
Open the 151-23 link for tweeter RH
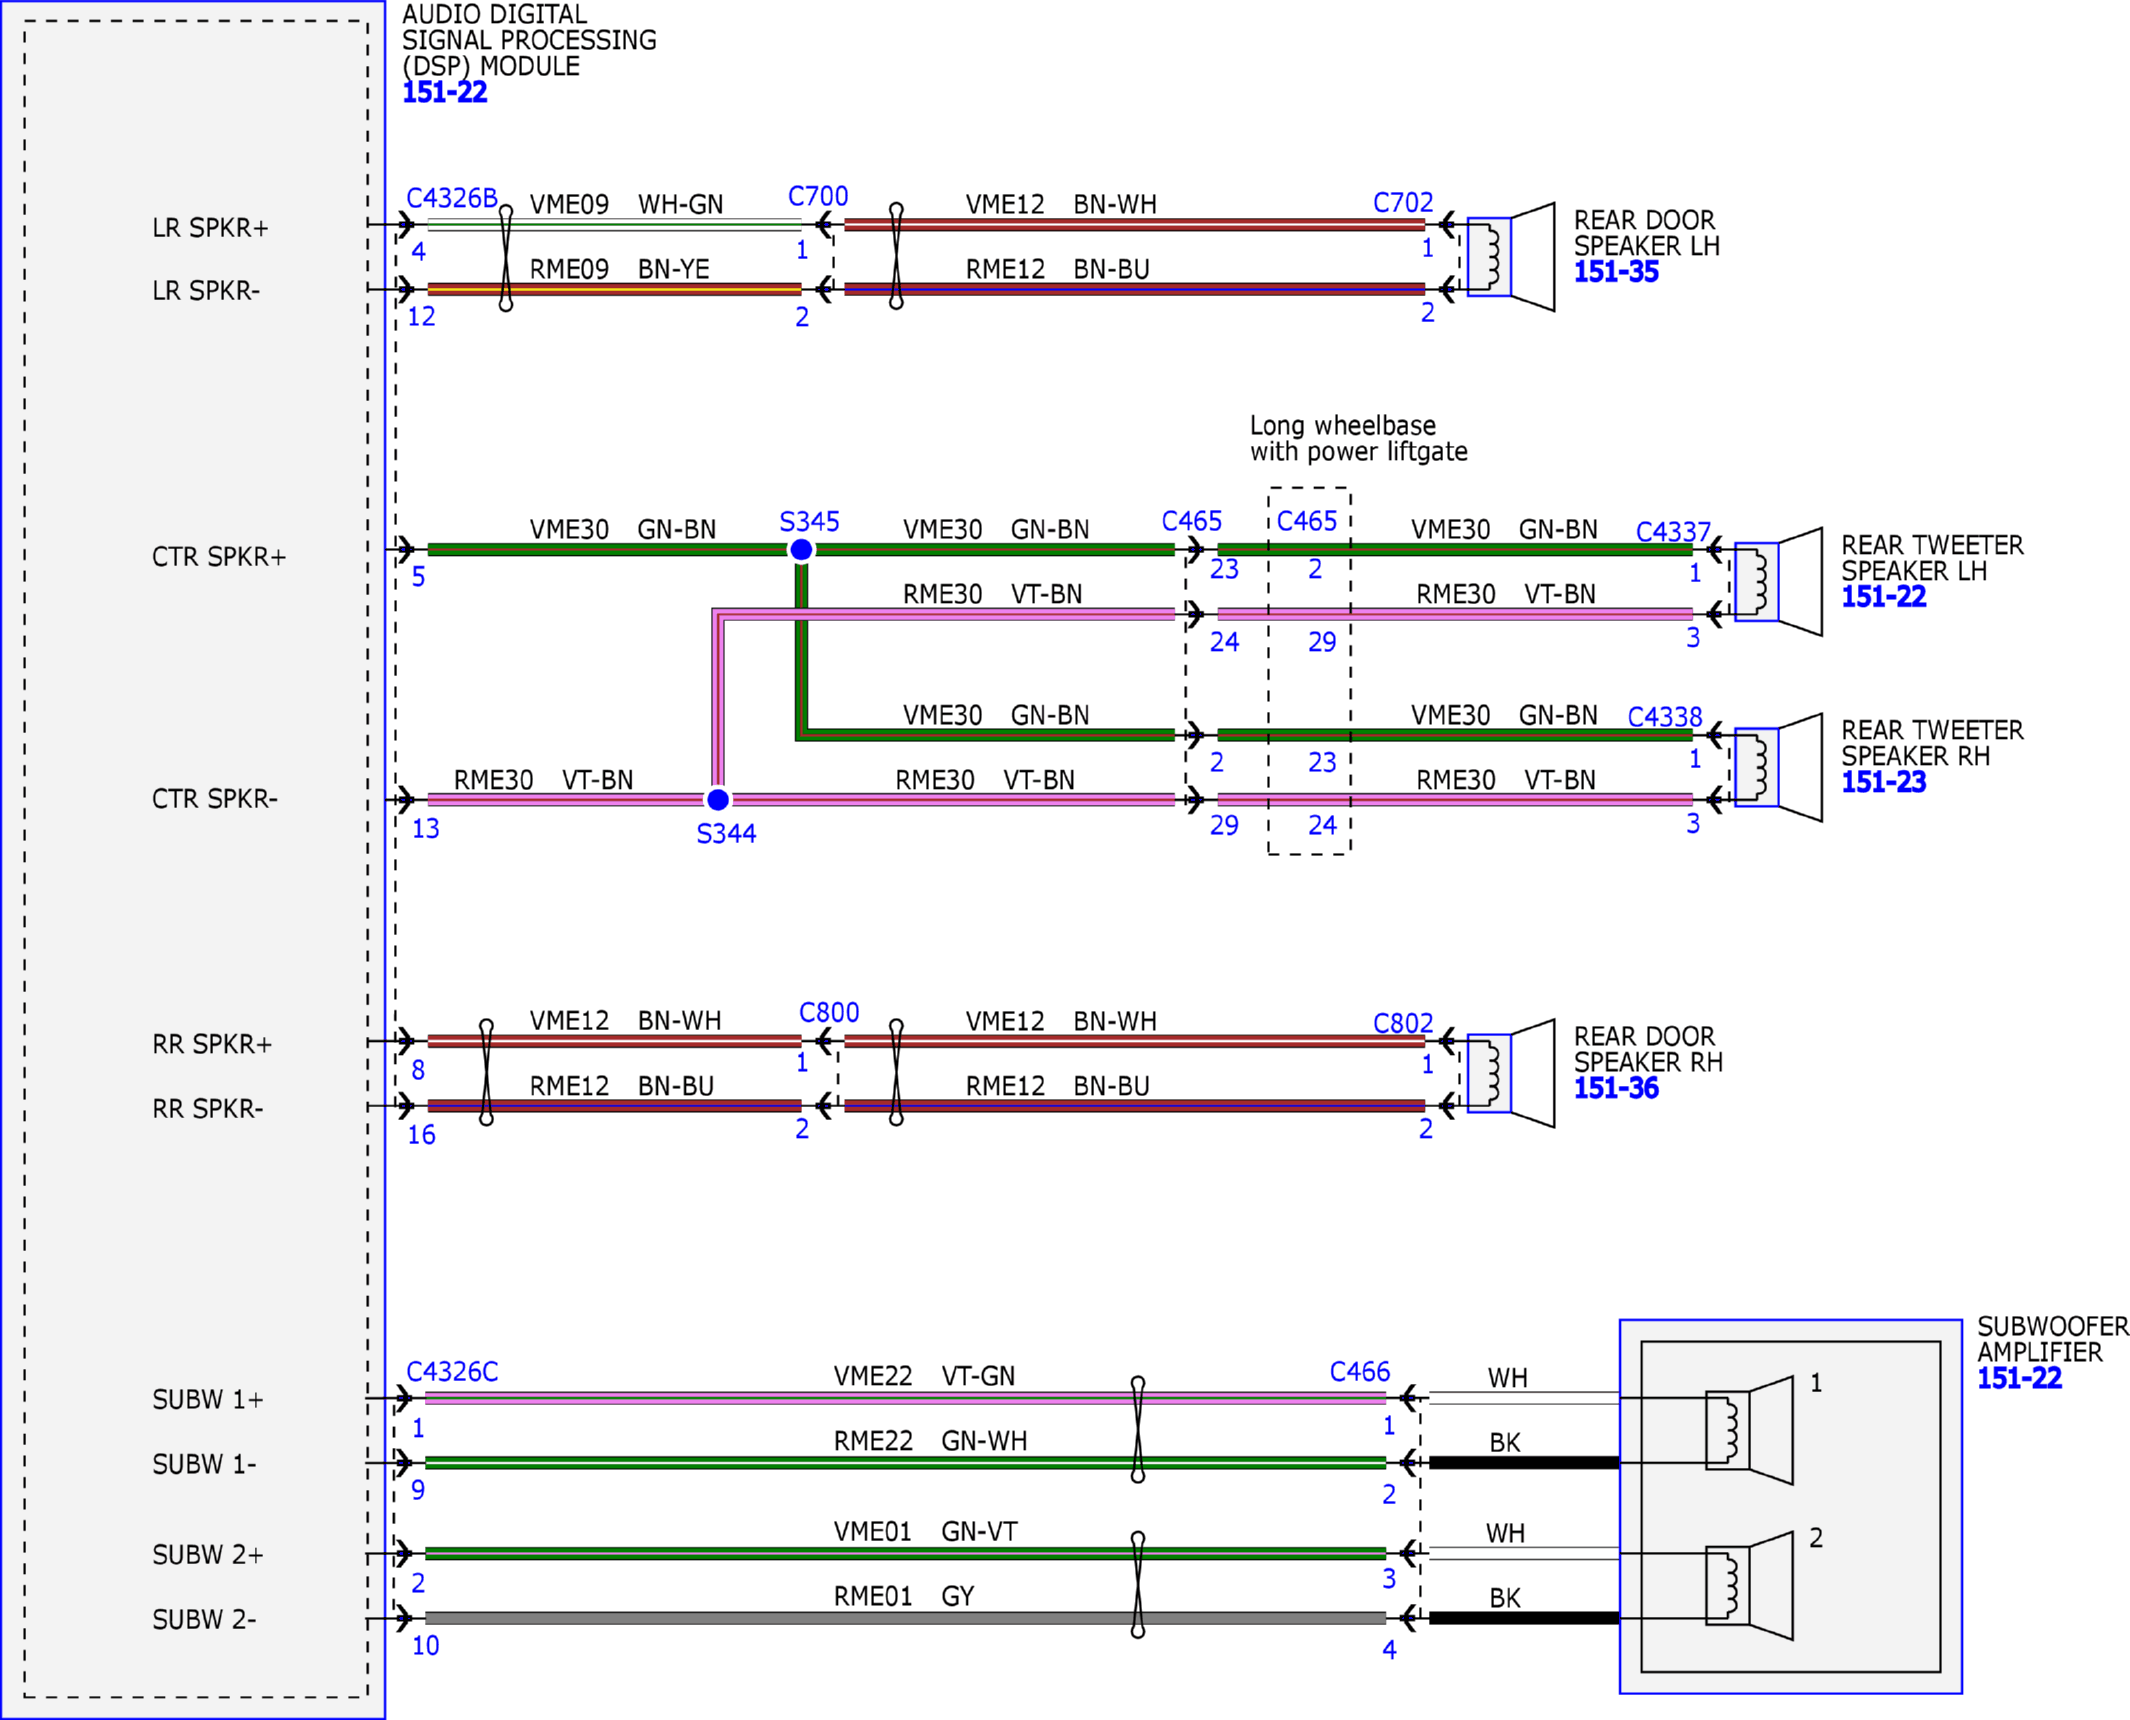tap(1883, 782)
